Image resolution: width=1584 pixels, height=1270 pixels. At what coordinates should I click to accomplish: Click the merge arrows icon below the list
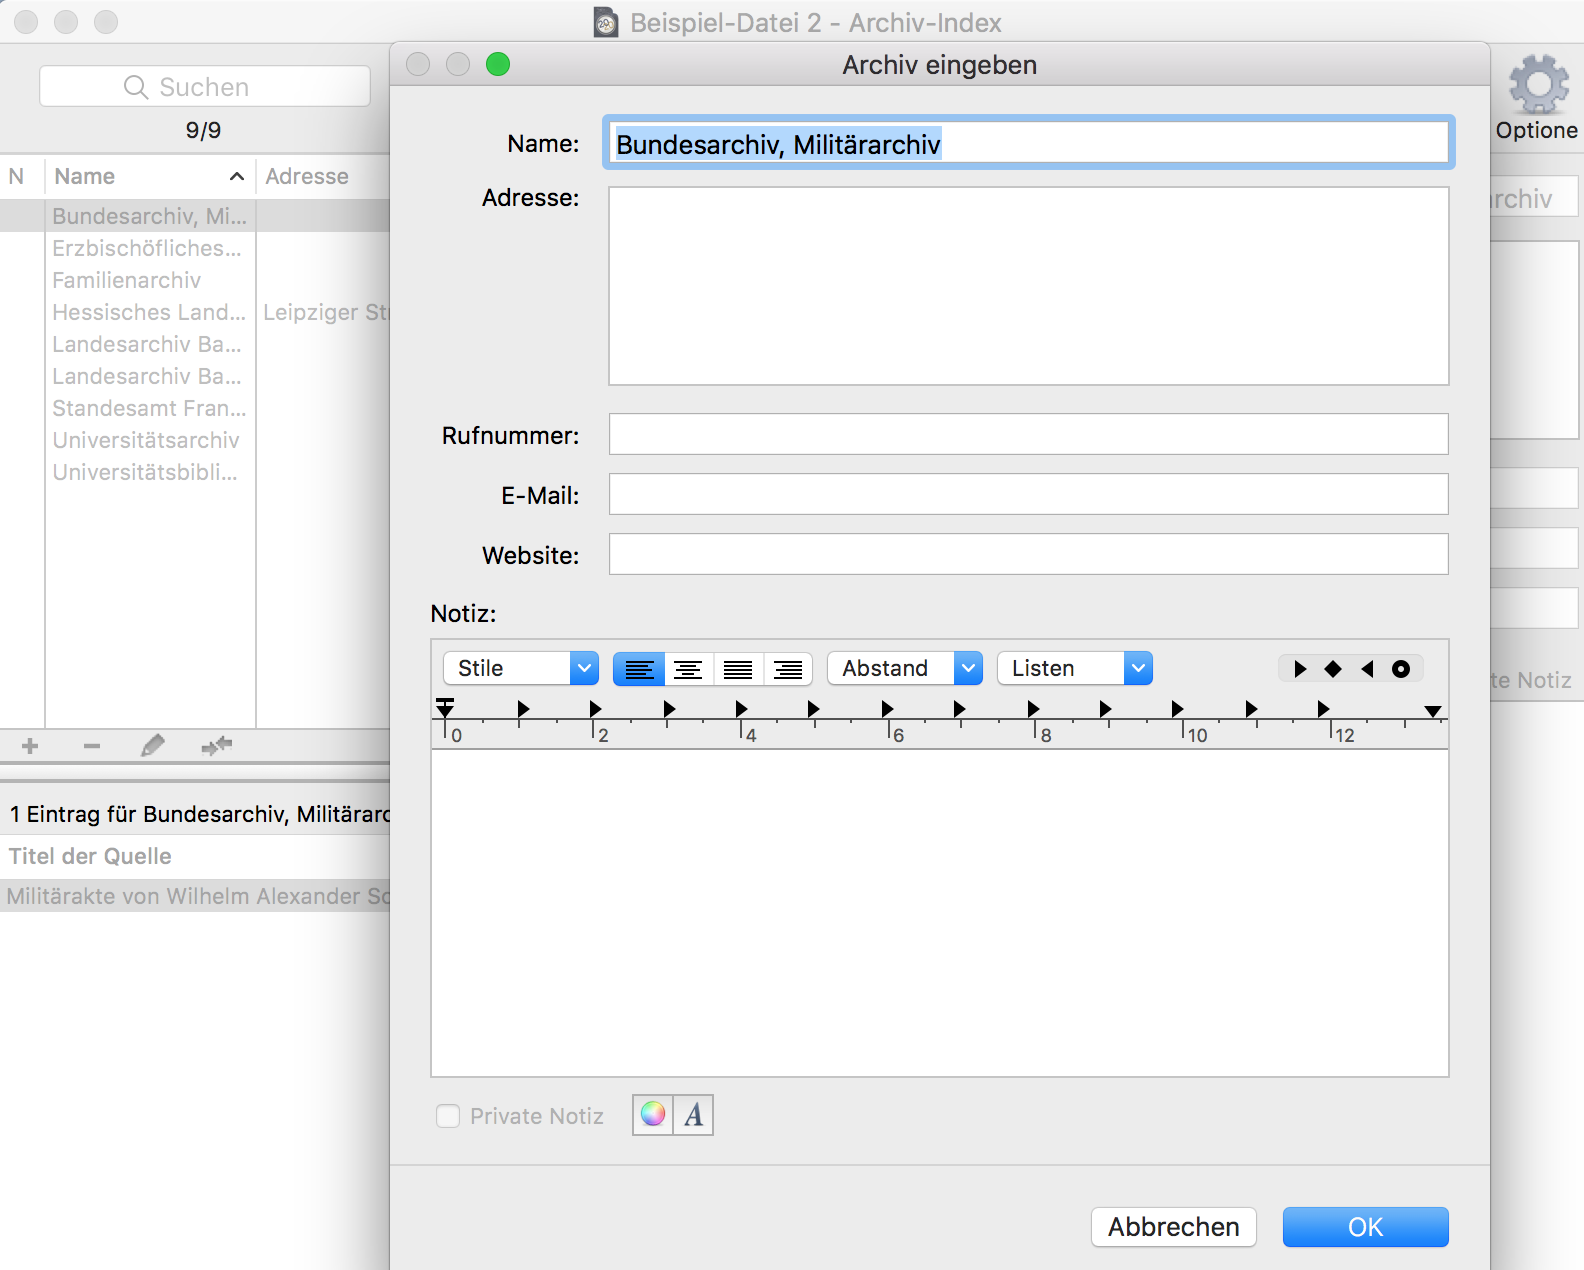(216, 746)
